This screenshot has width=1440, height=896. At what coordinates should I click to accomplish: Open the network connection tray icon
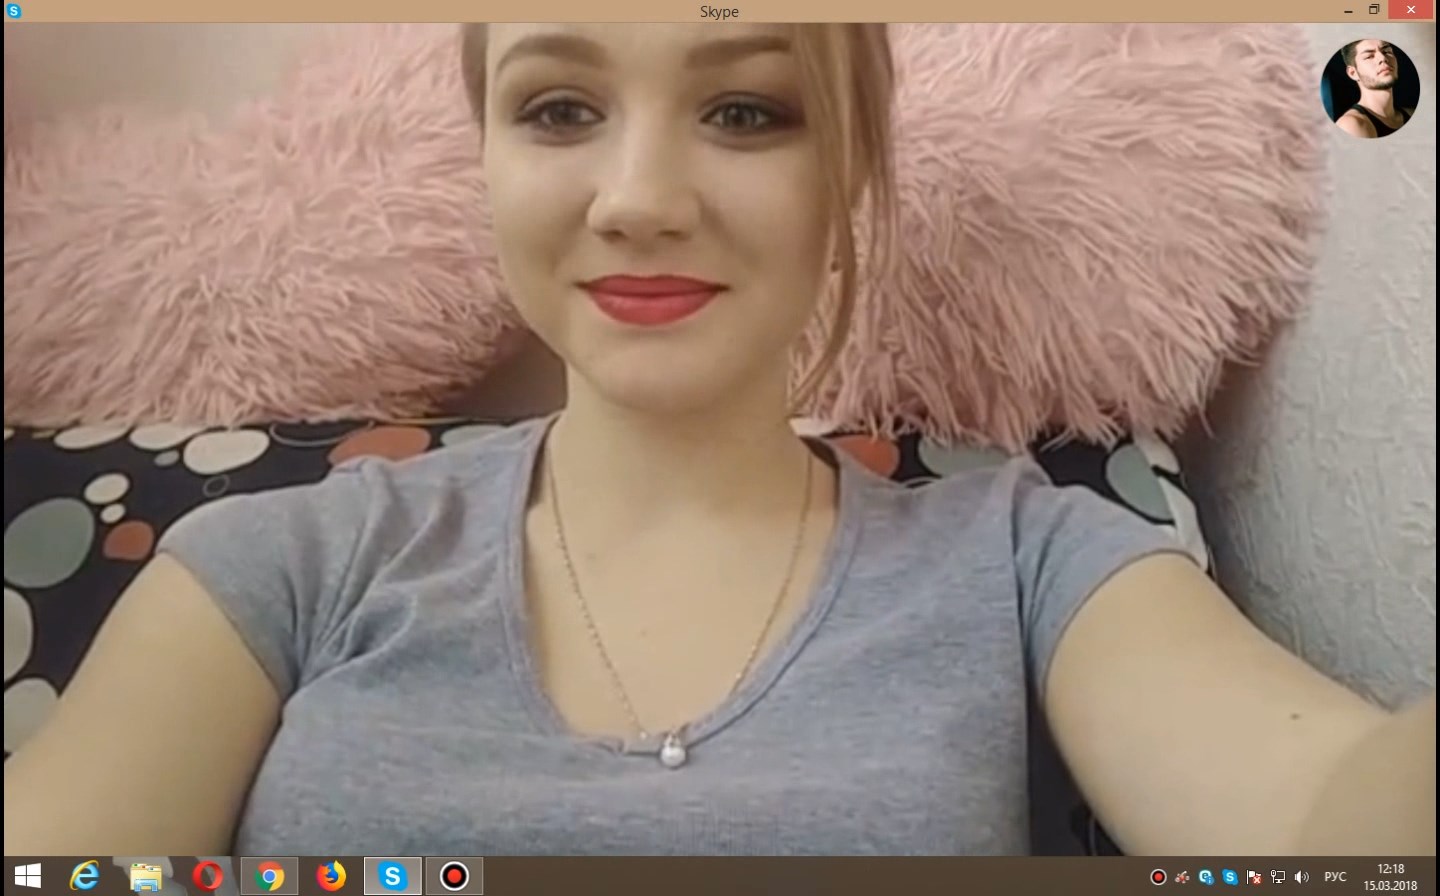pyautogui.click(x=1278, y=877)
